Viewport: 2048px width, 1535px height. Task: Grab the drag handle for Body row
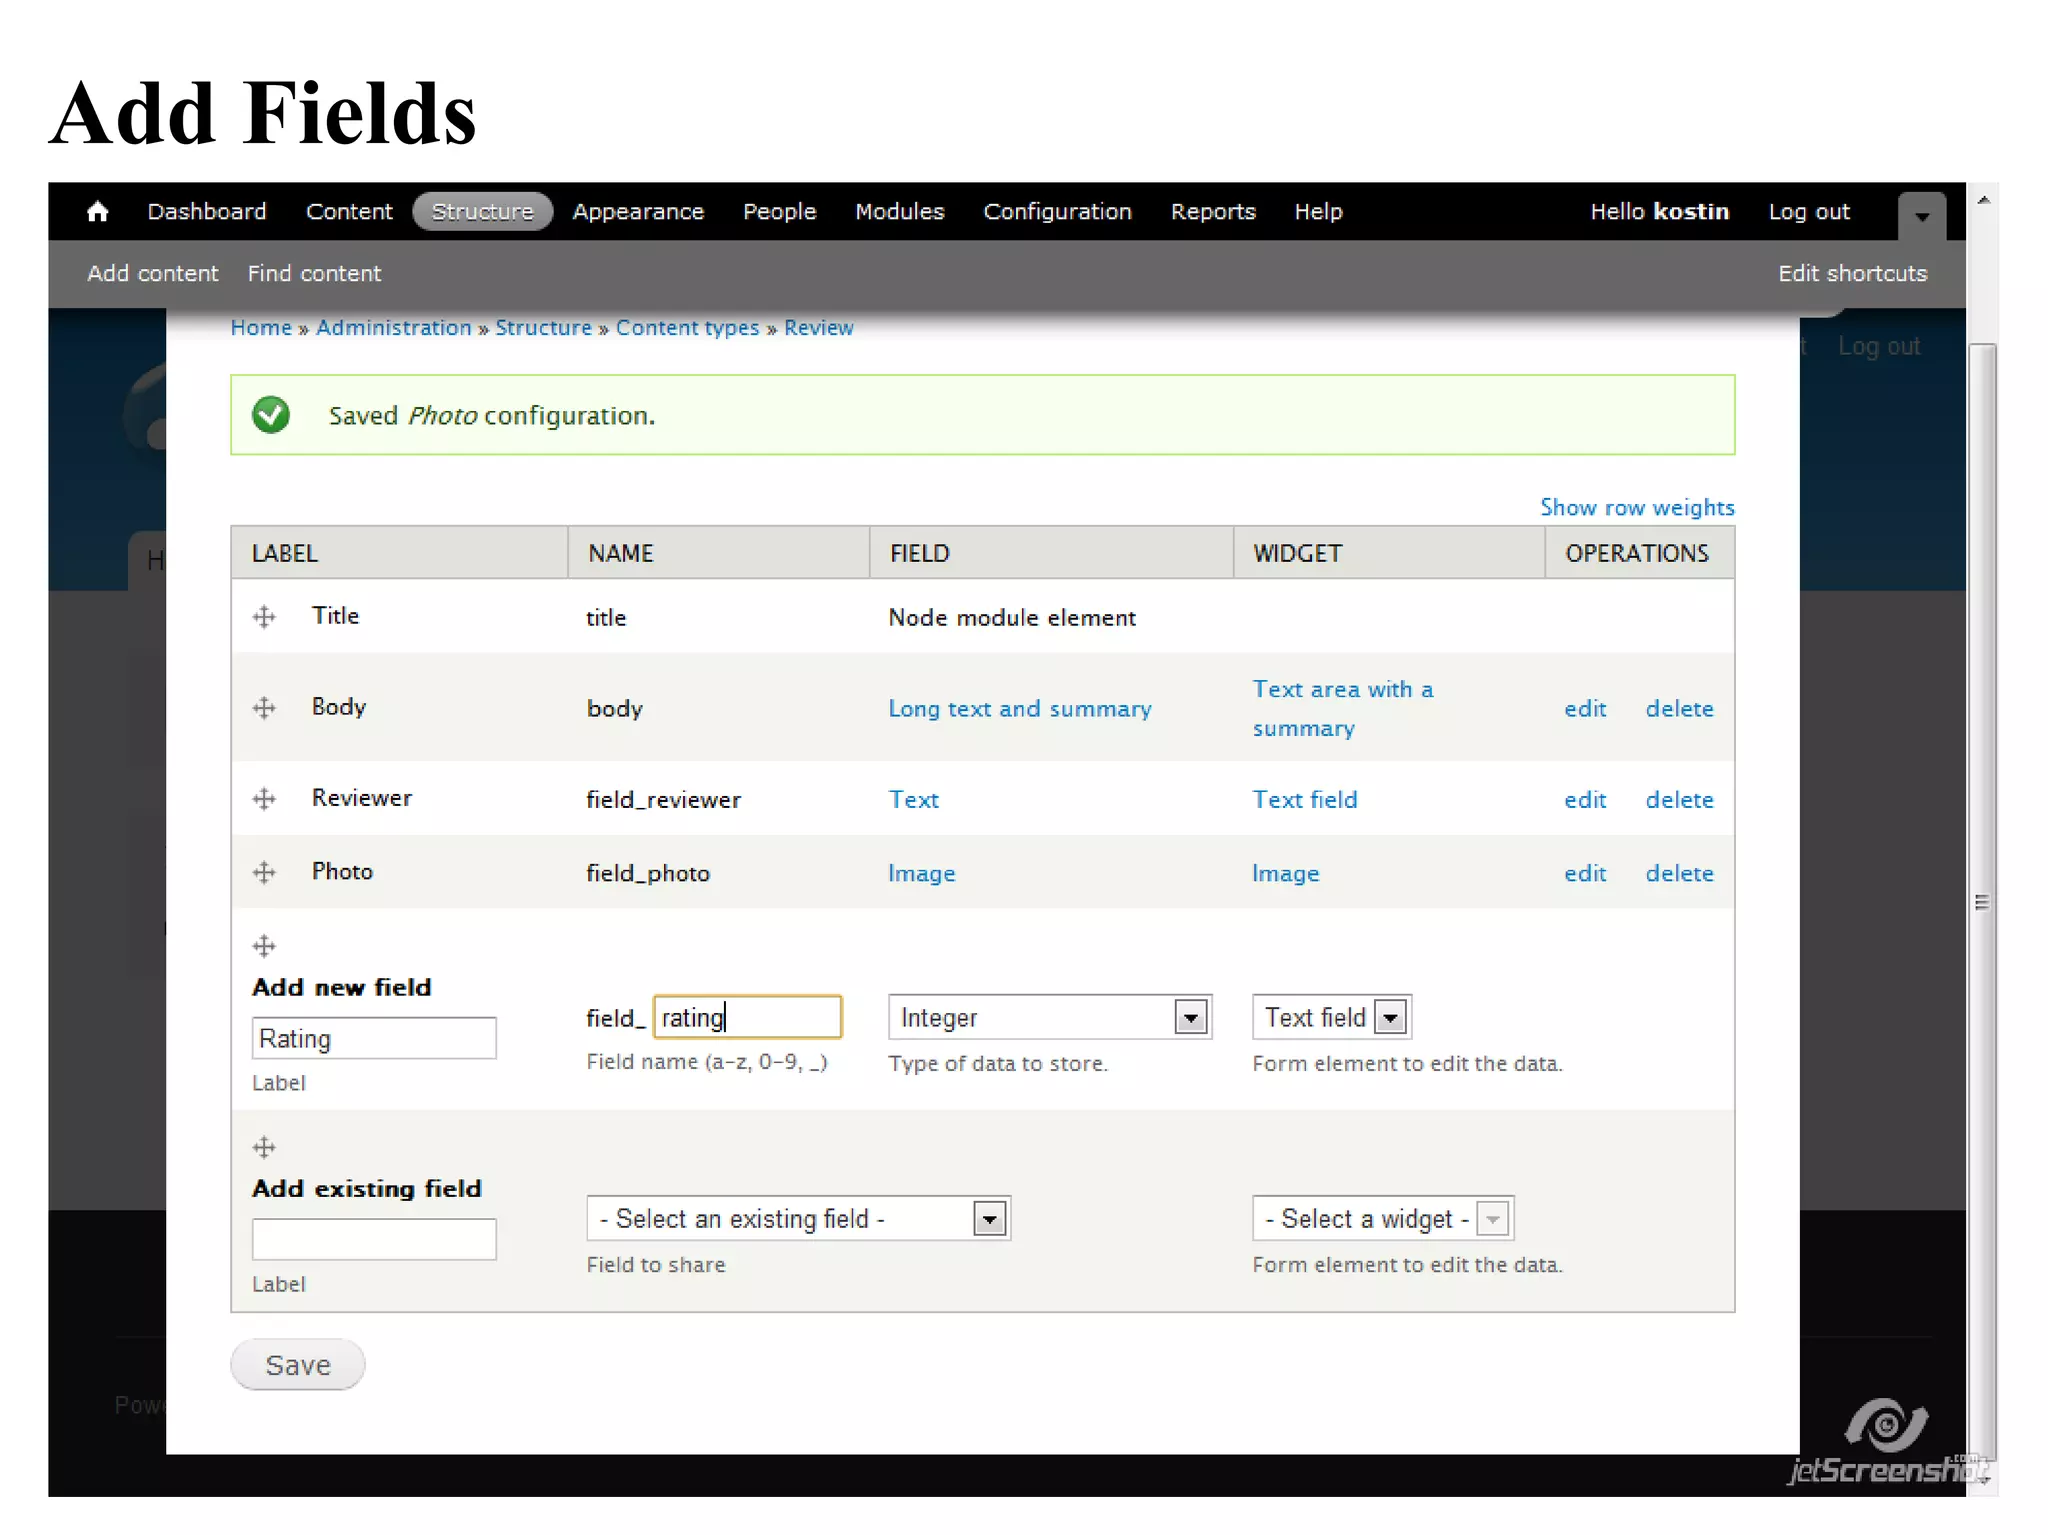[x=264, y=708]
